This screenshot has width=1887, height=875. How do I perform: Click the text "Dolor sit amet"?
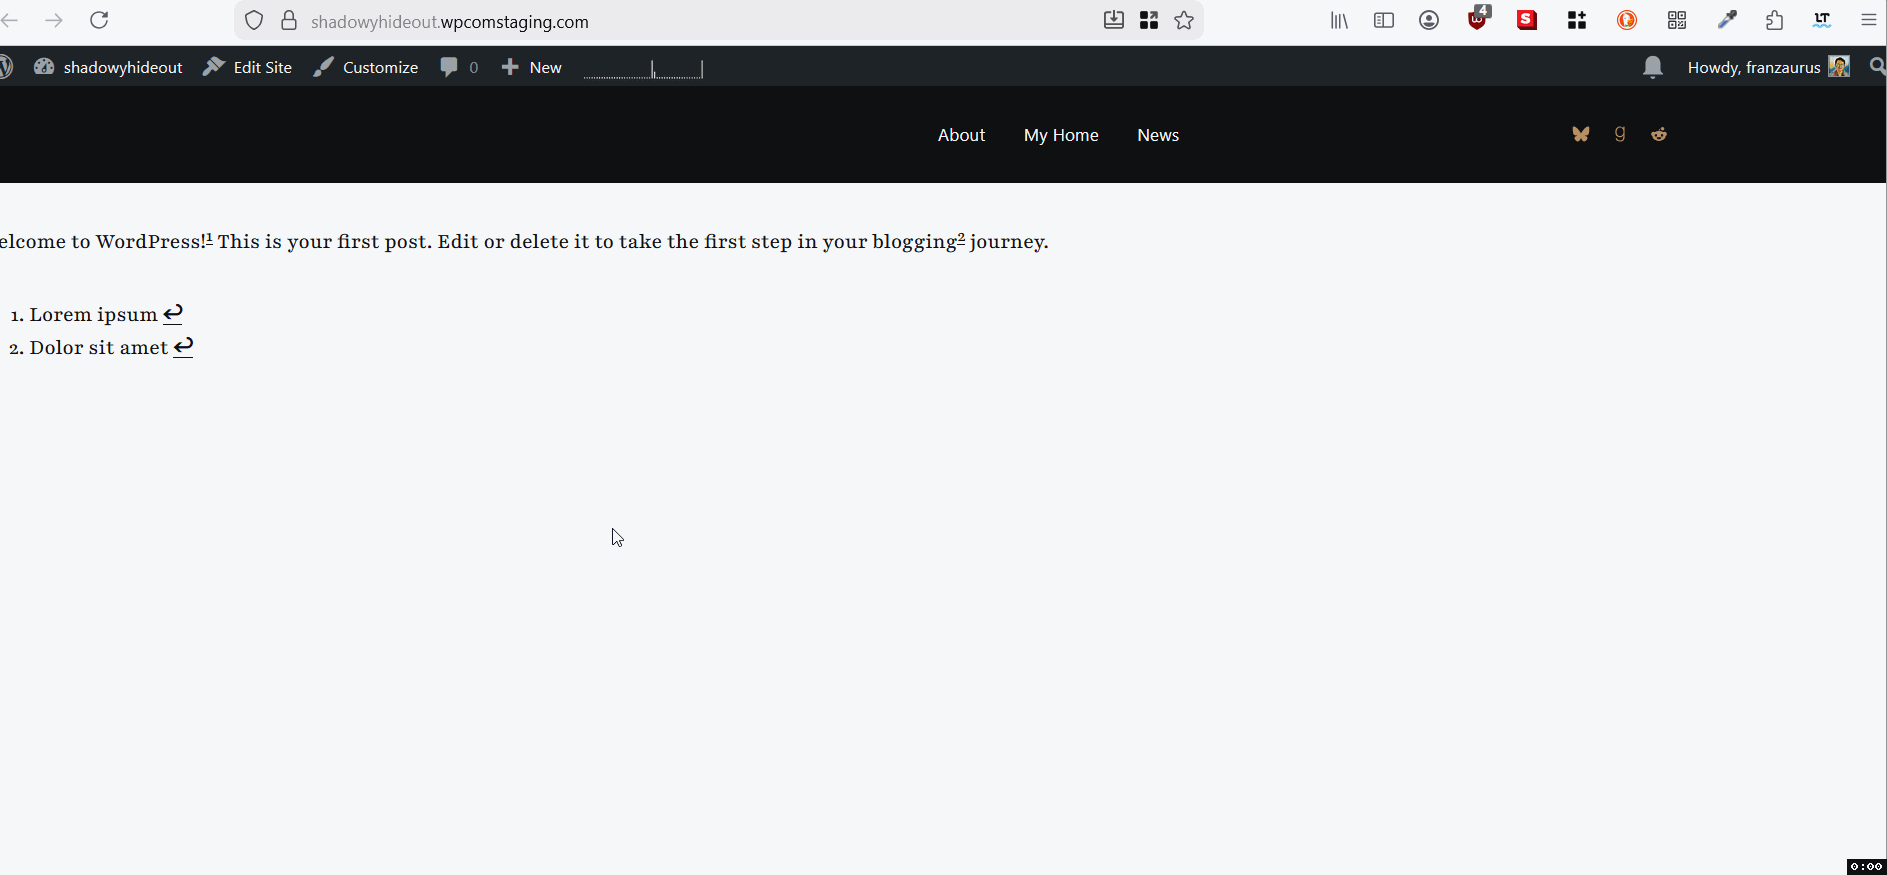click(98, 348)
